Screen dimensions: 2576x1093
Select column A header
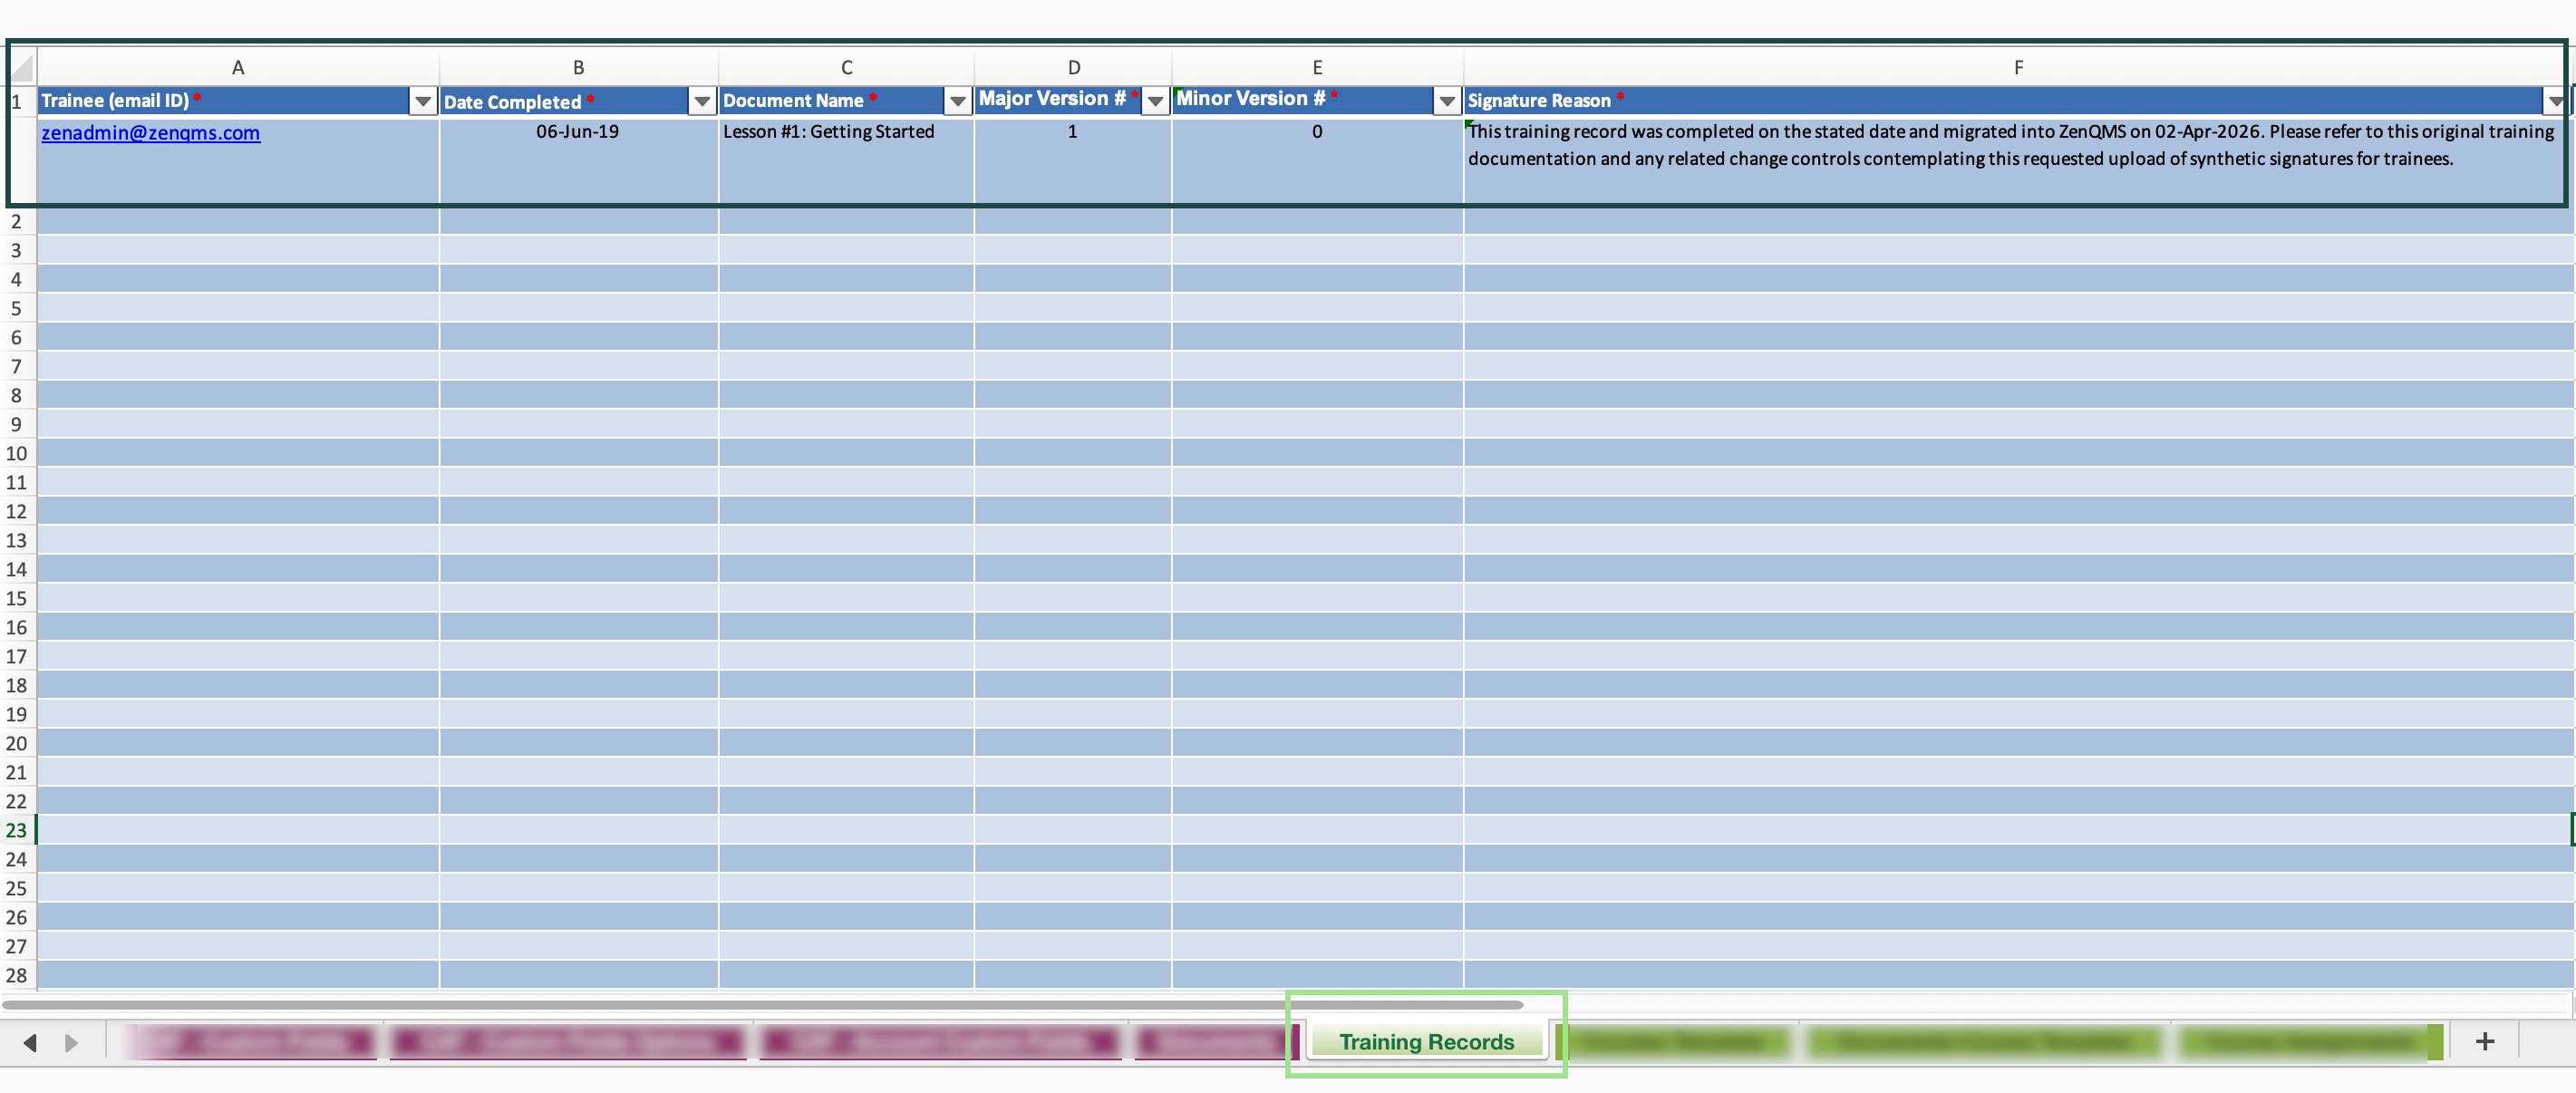coord(238,68)
